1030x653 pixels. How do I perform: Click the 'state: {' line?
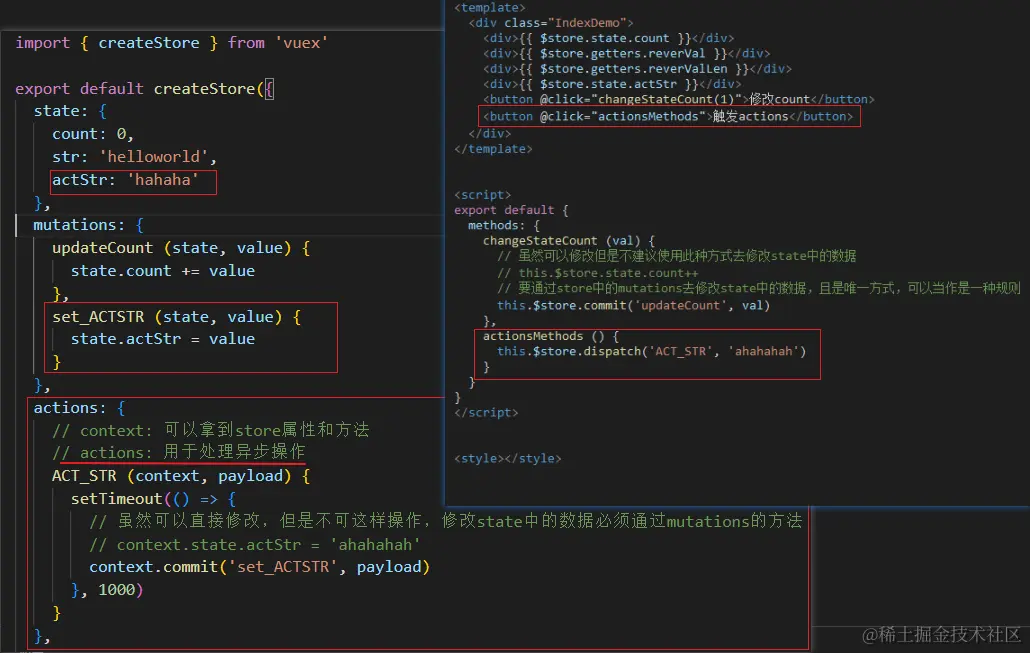click(70, 111)
